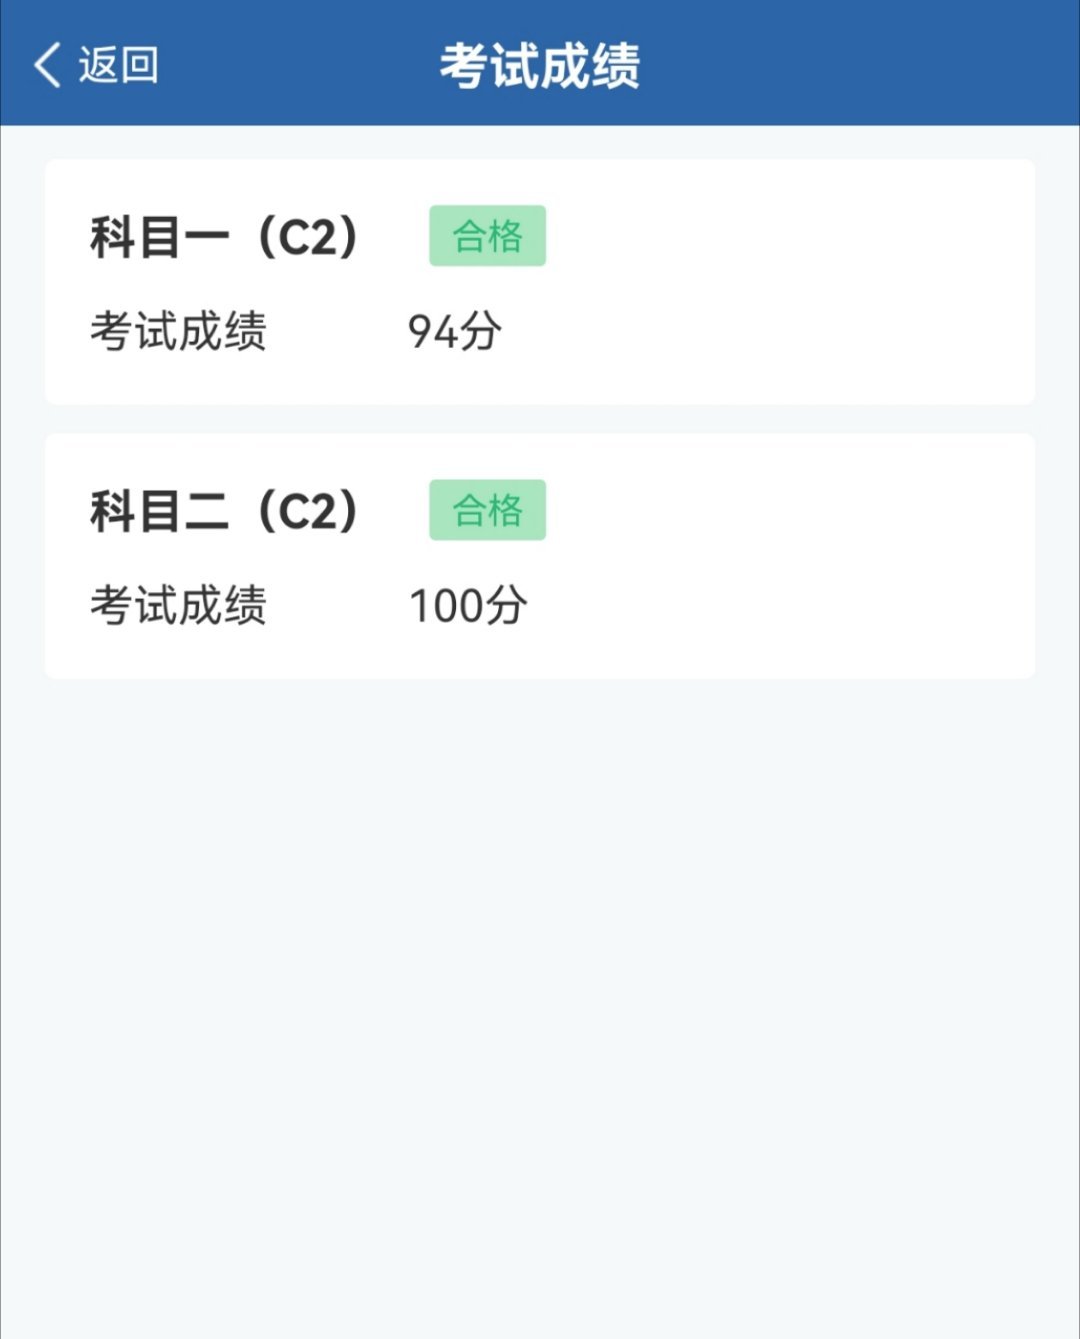1080x1339 pixels.
Task: Select the 考试成绩 page title
Action: (540, 66)
